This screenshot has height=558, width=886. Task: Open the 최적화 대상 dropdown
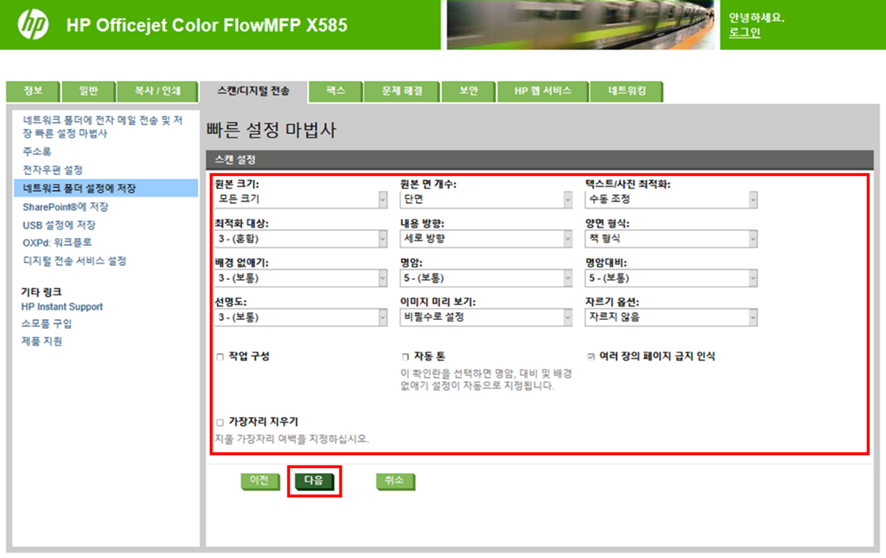[x=301, y=239]
